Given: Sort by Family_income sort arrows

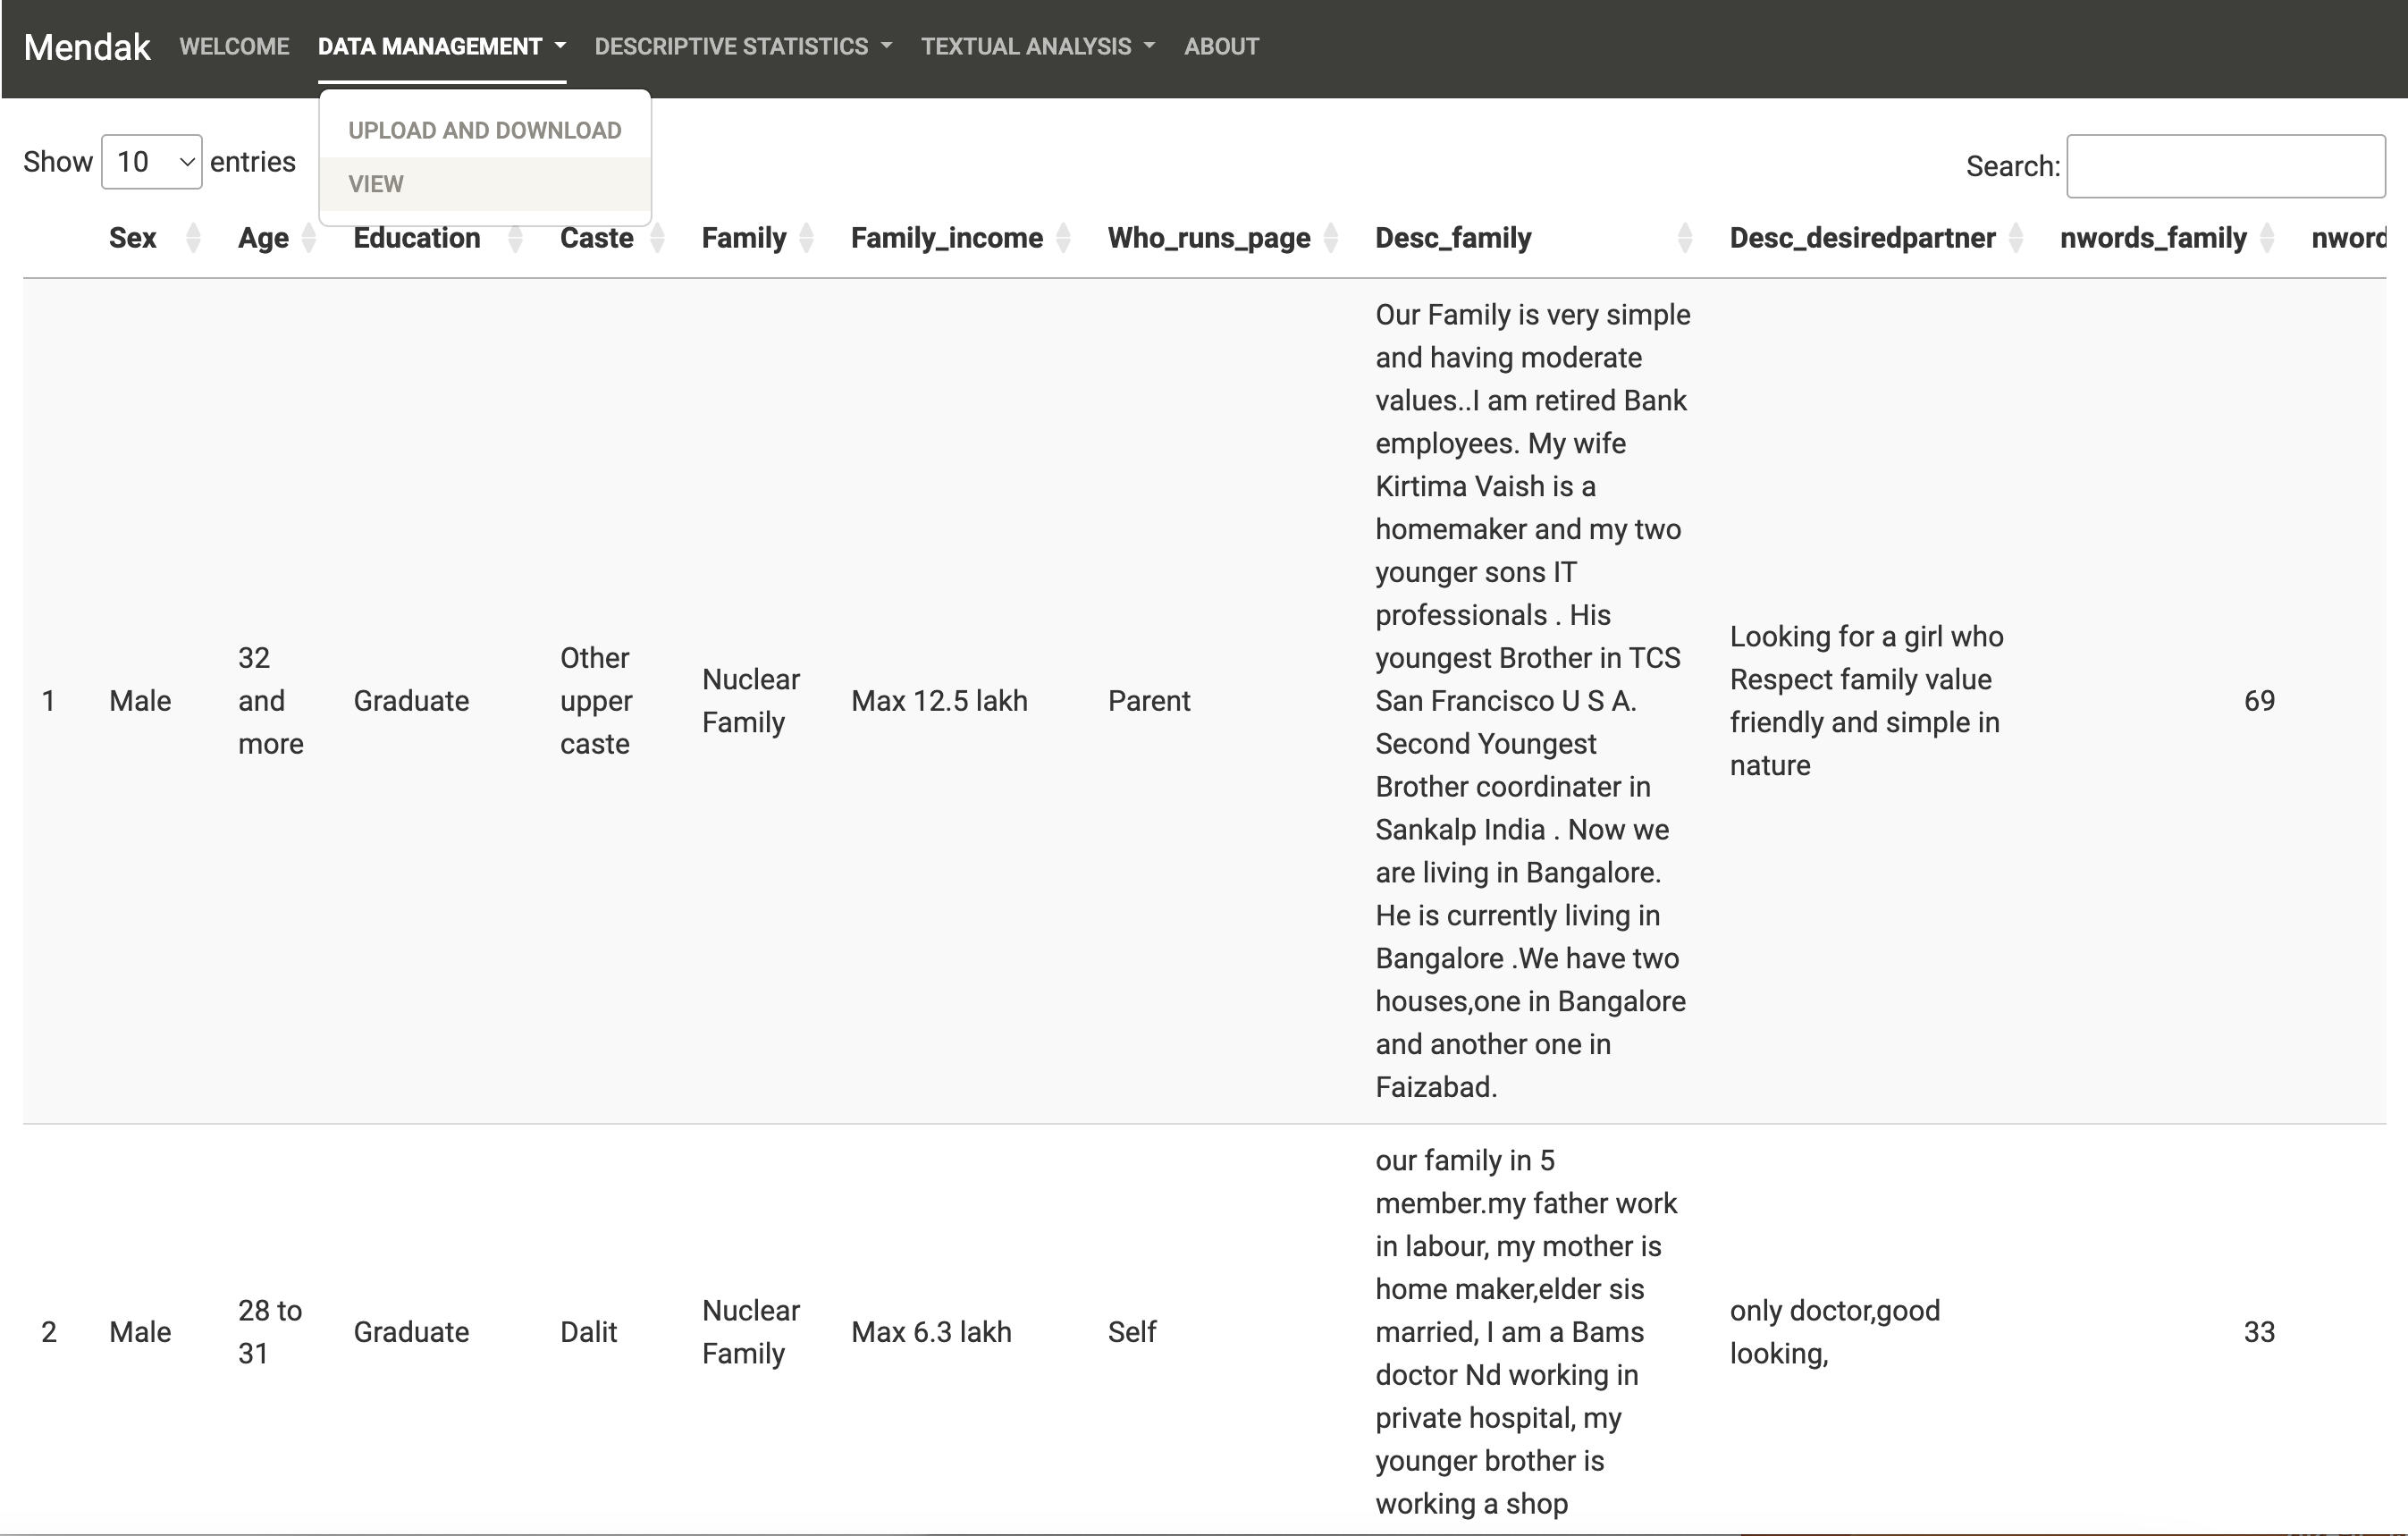Looking at the screenshot, I should pyautogui.click(x=1063, y=238).
